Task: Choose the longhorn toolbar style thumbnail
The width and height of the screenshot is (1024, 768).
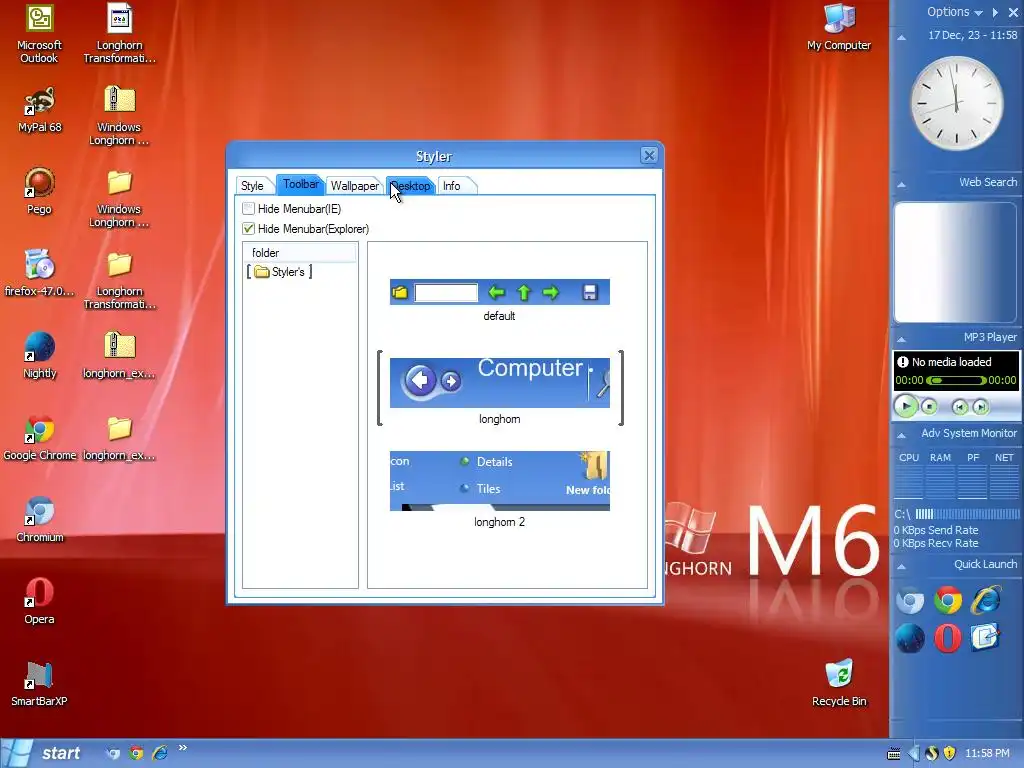Action: click(x=500, y=383)
